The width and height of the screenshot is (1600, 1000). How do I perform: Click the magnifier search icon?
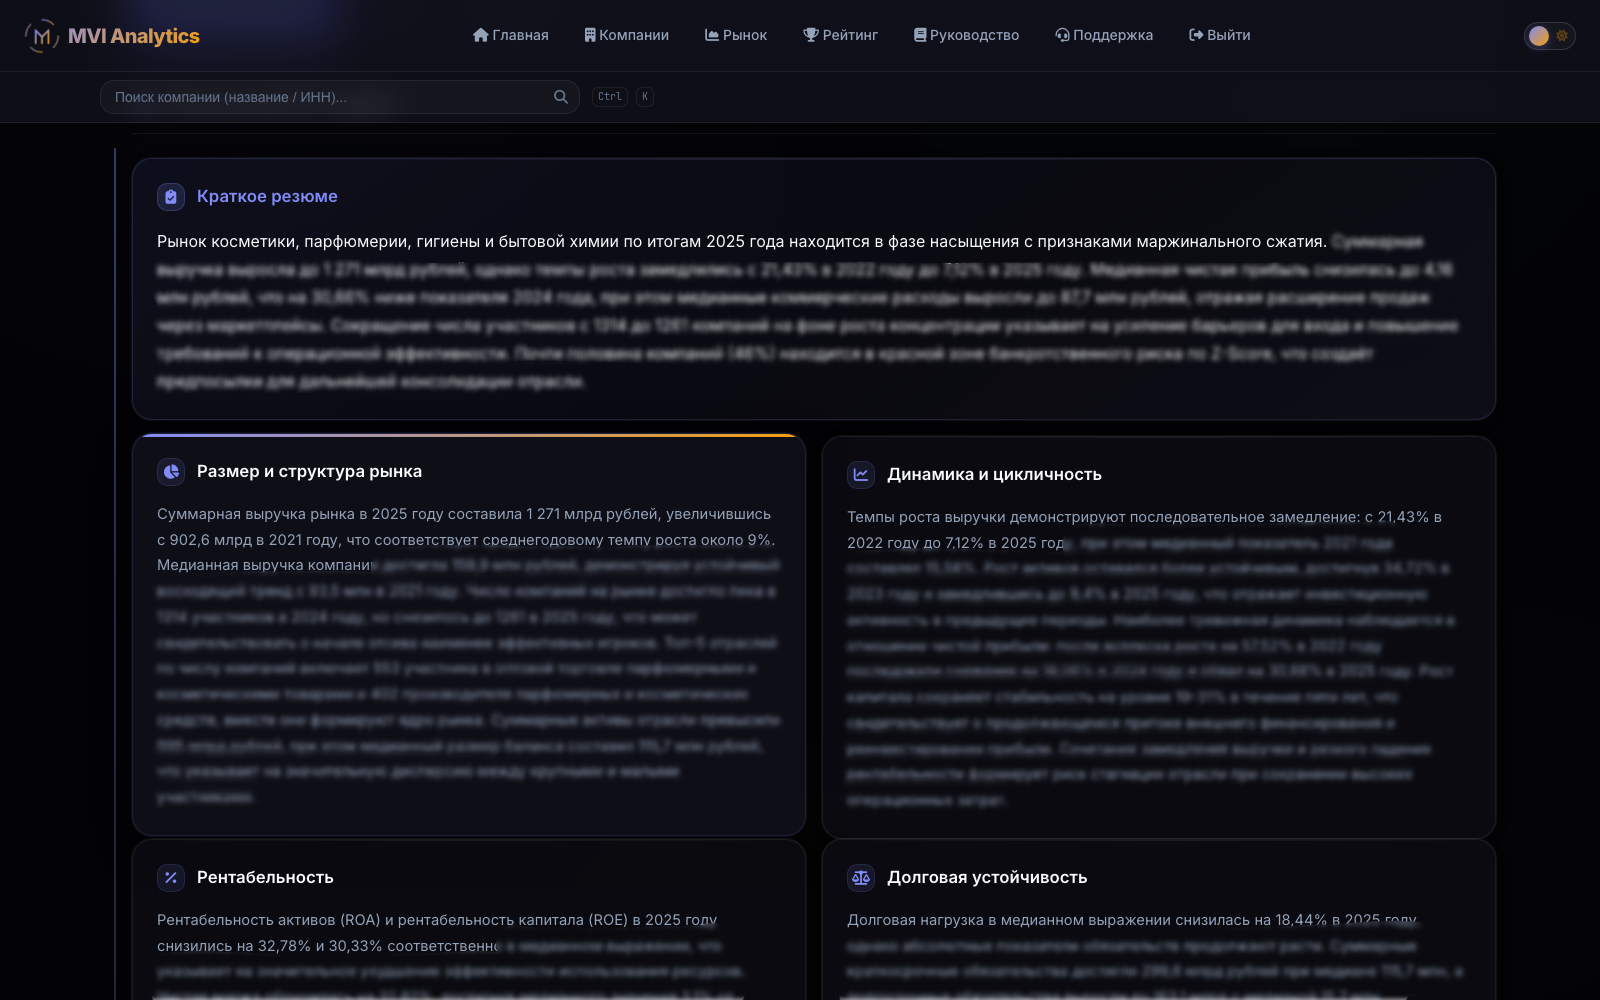coord(561,97)
